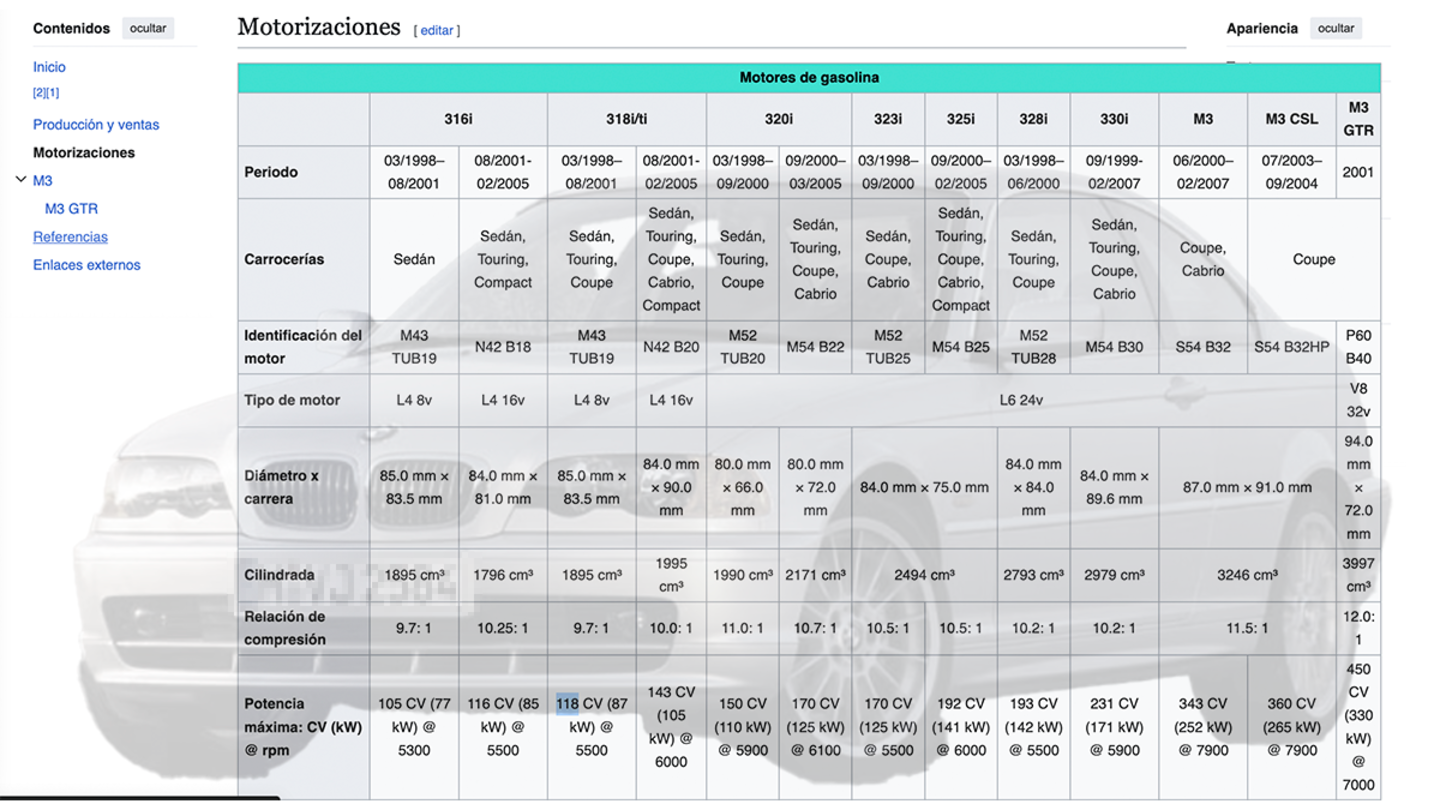Viewport: 1440px width, 810px height.
Task: Click the M54 B30 engine cell
Action: tap(1114, 347)
